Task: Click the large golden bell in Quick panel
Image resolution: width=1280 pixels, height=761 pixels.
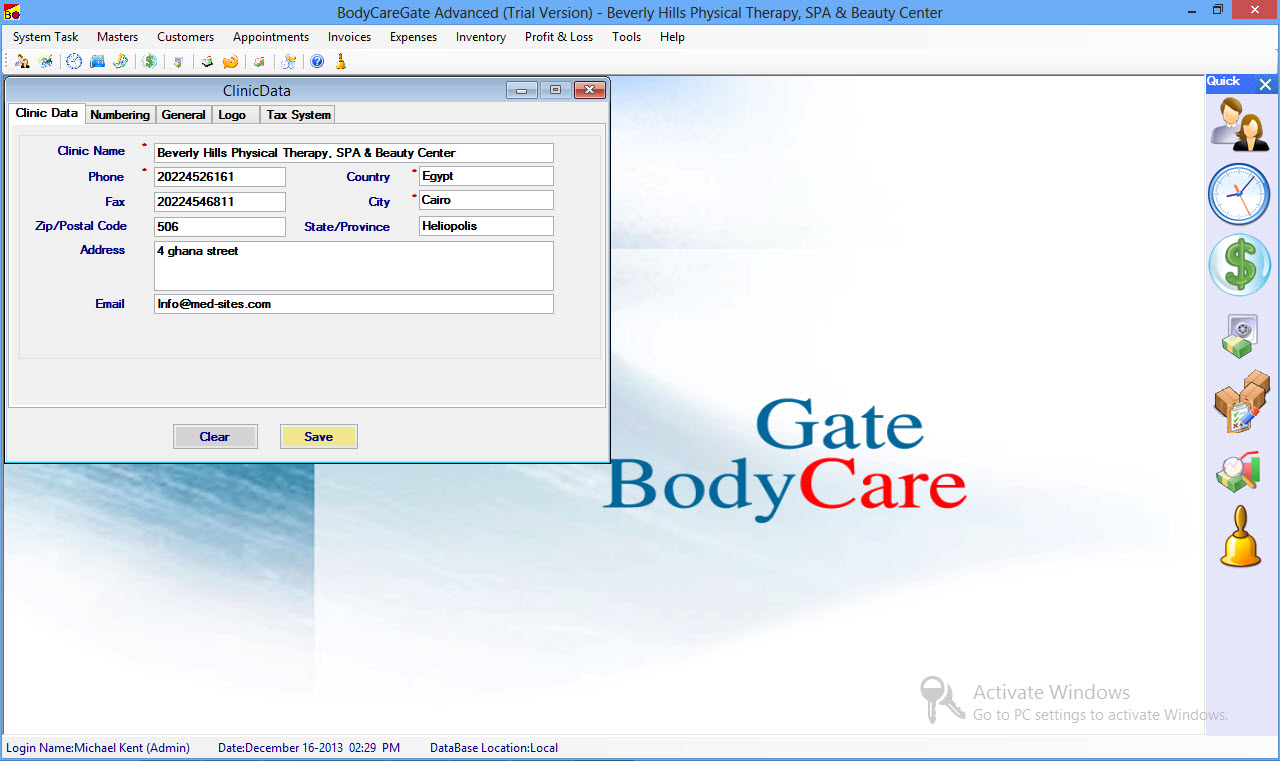Action: [1240, 537]
